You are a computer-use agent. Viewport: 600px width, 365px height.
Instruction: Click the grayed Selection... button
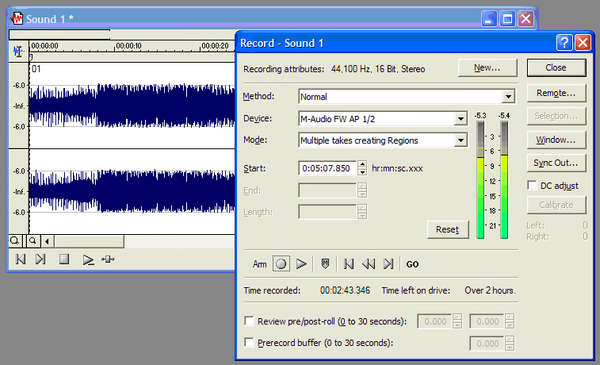556,116
